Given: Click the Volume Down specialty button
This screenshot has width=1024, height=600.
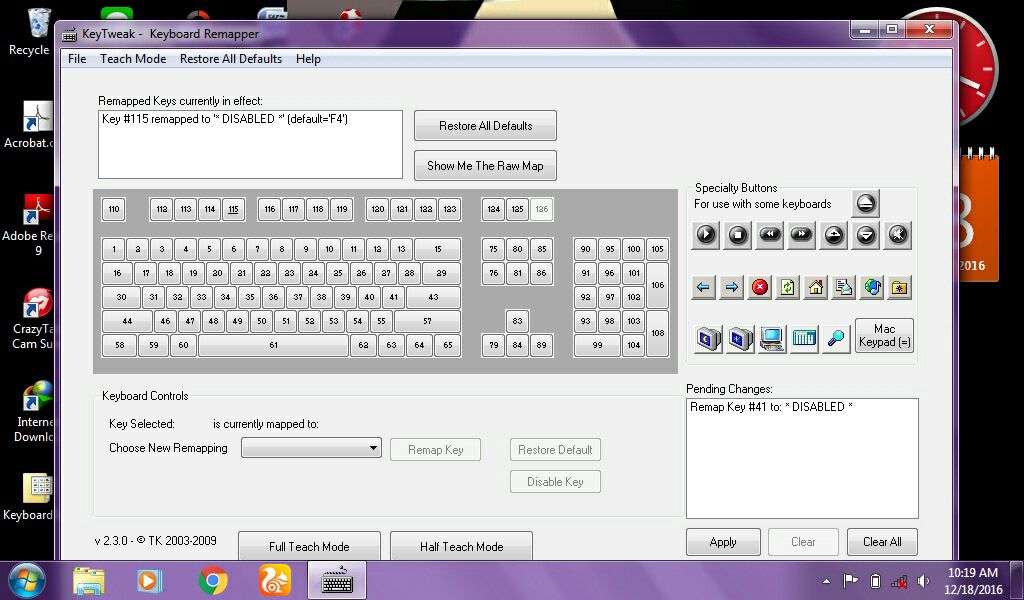Looking at the screenshot, I should pyautogui.click(x=866, y=234).
